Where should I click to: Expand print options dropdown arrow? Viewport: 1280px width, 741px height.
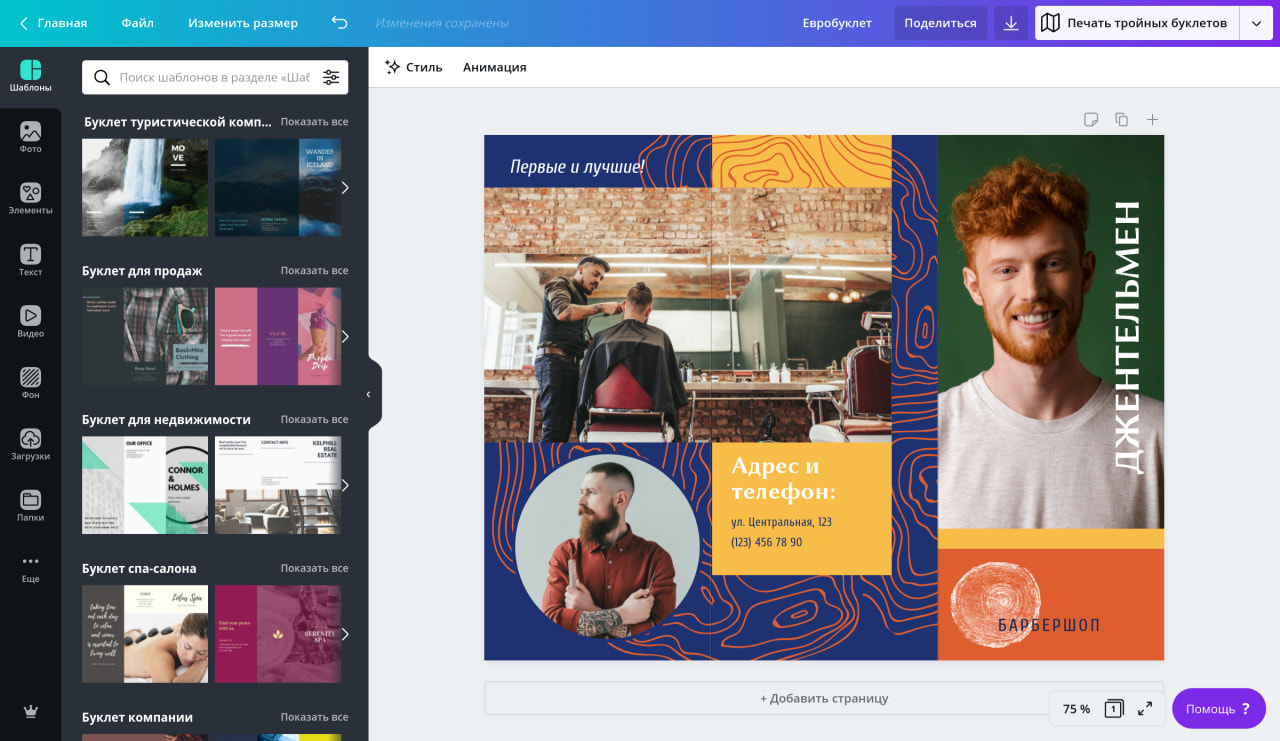(1257, 23)
